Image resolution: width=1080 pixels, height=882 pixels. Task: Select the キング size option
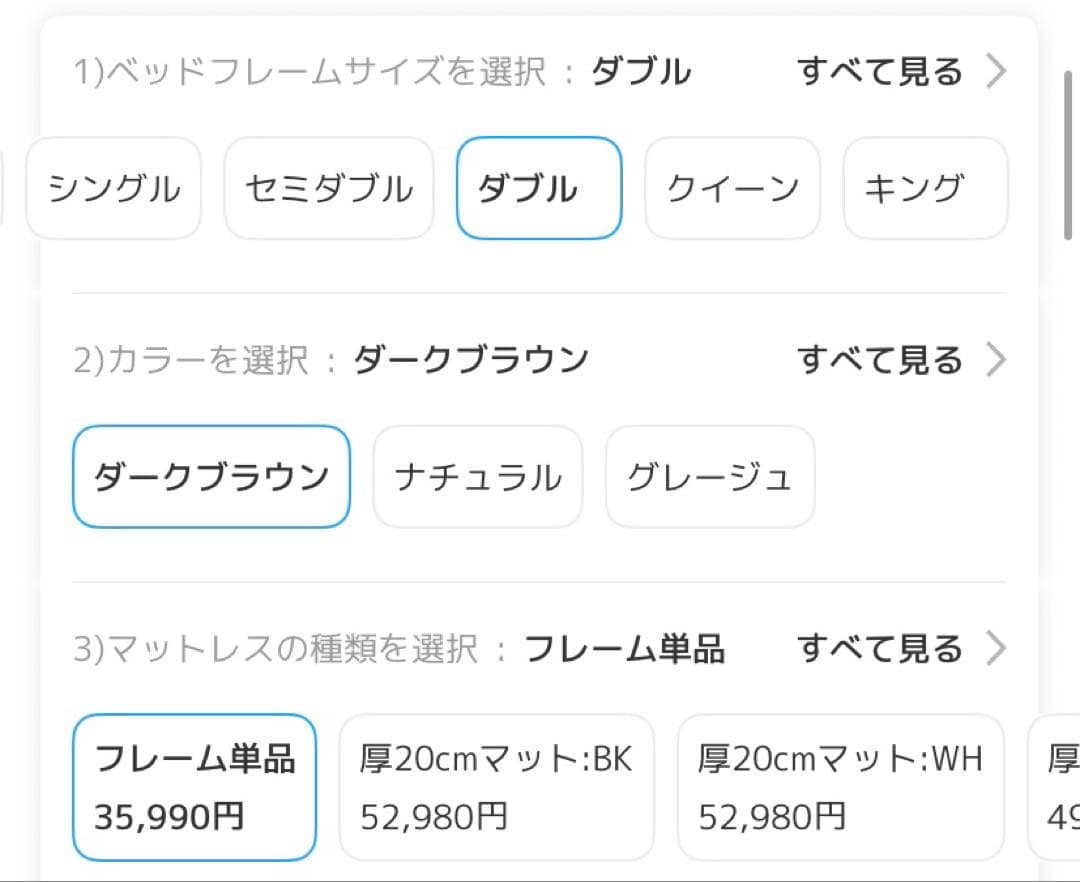click(x=924, y=188)
